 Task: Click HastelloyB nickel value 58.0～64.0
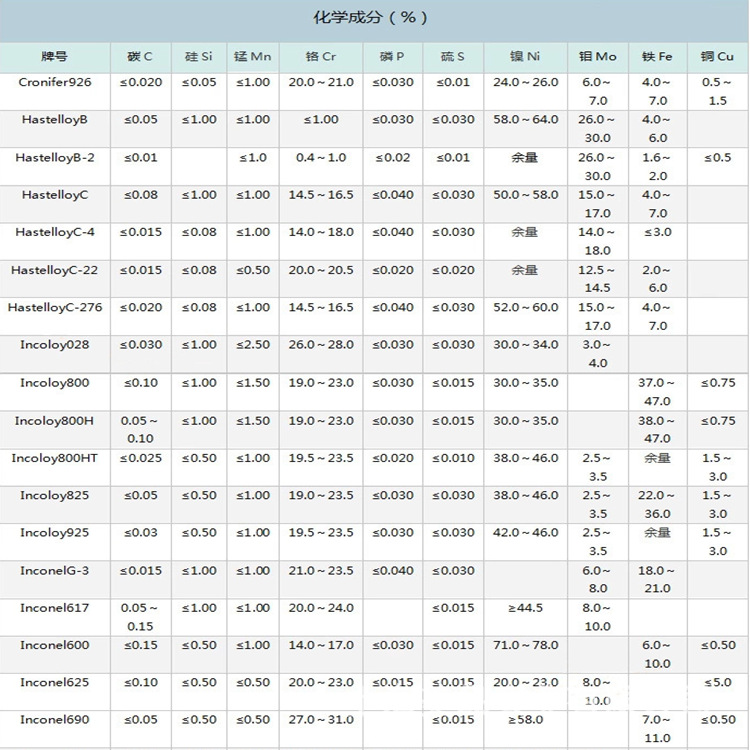click(526, 120)
